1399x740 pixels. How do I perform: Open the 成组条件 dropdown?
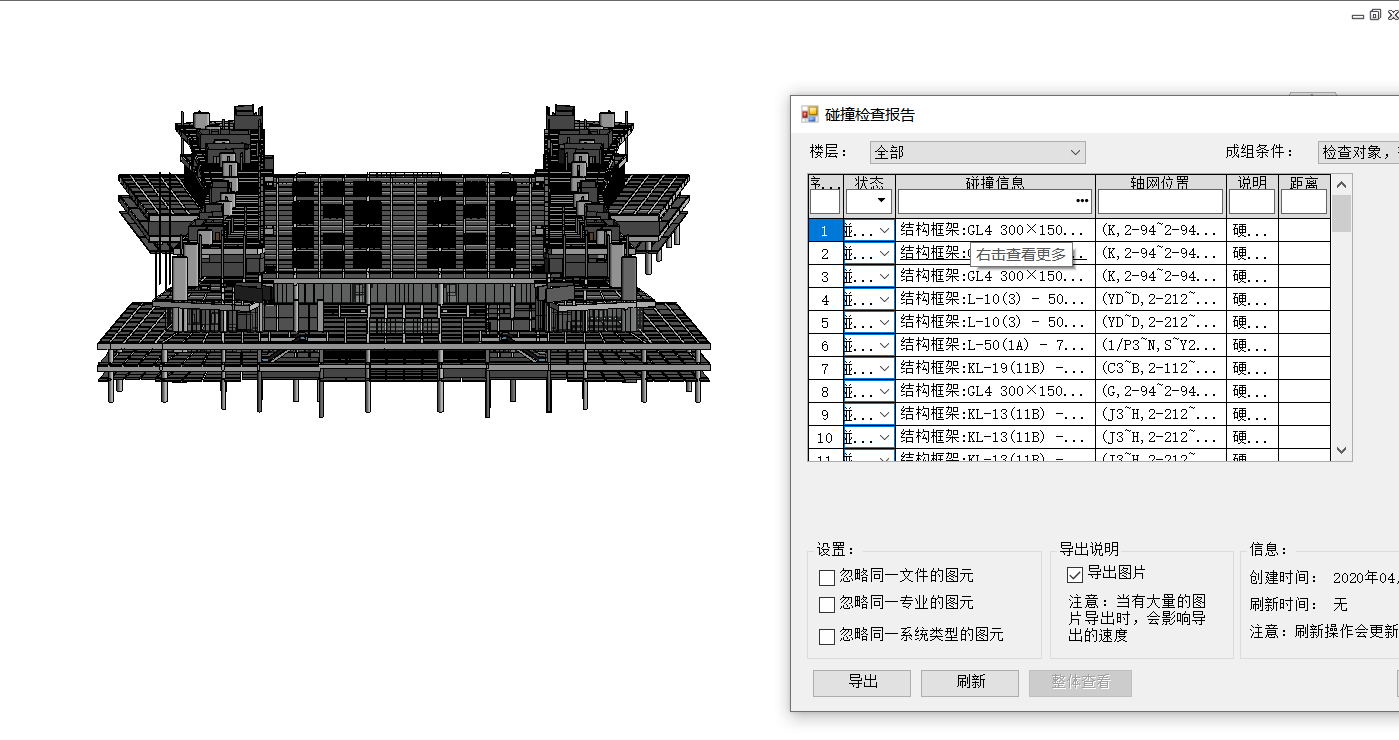1358,152
